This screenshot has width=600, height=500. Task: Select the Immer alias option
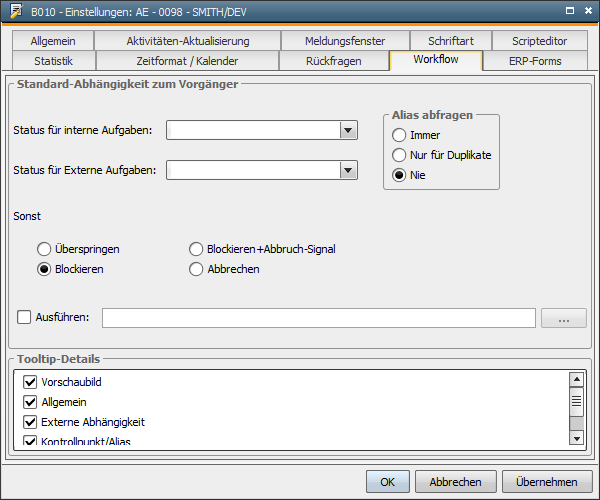400,135
